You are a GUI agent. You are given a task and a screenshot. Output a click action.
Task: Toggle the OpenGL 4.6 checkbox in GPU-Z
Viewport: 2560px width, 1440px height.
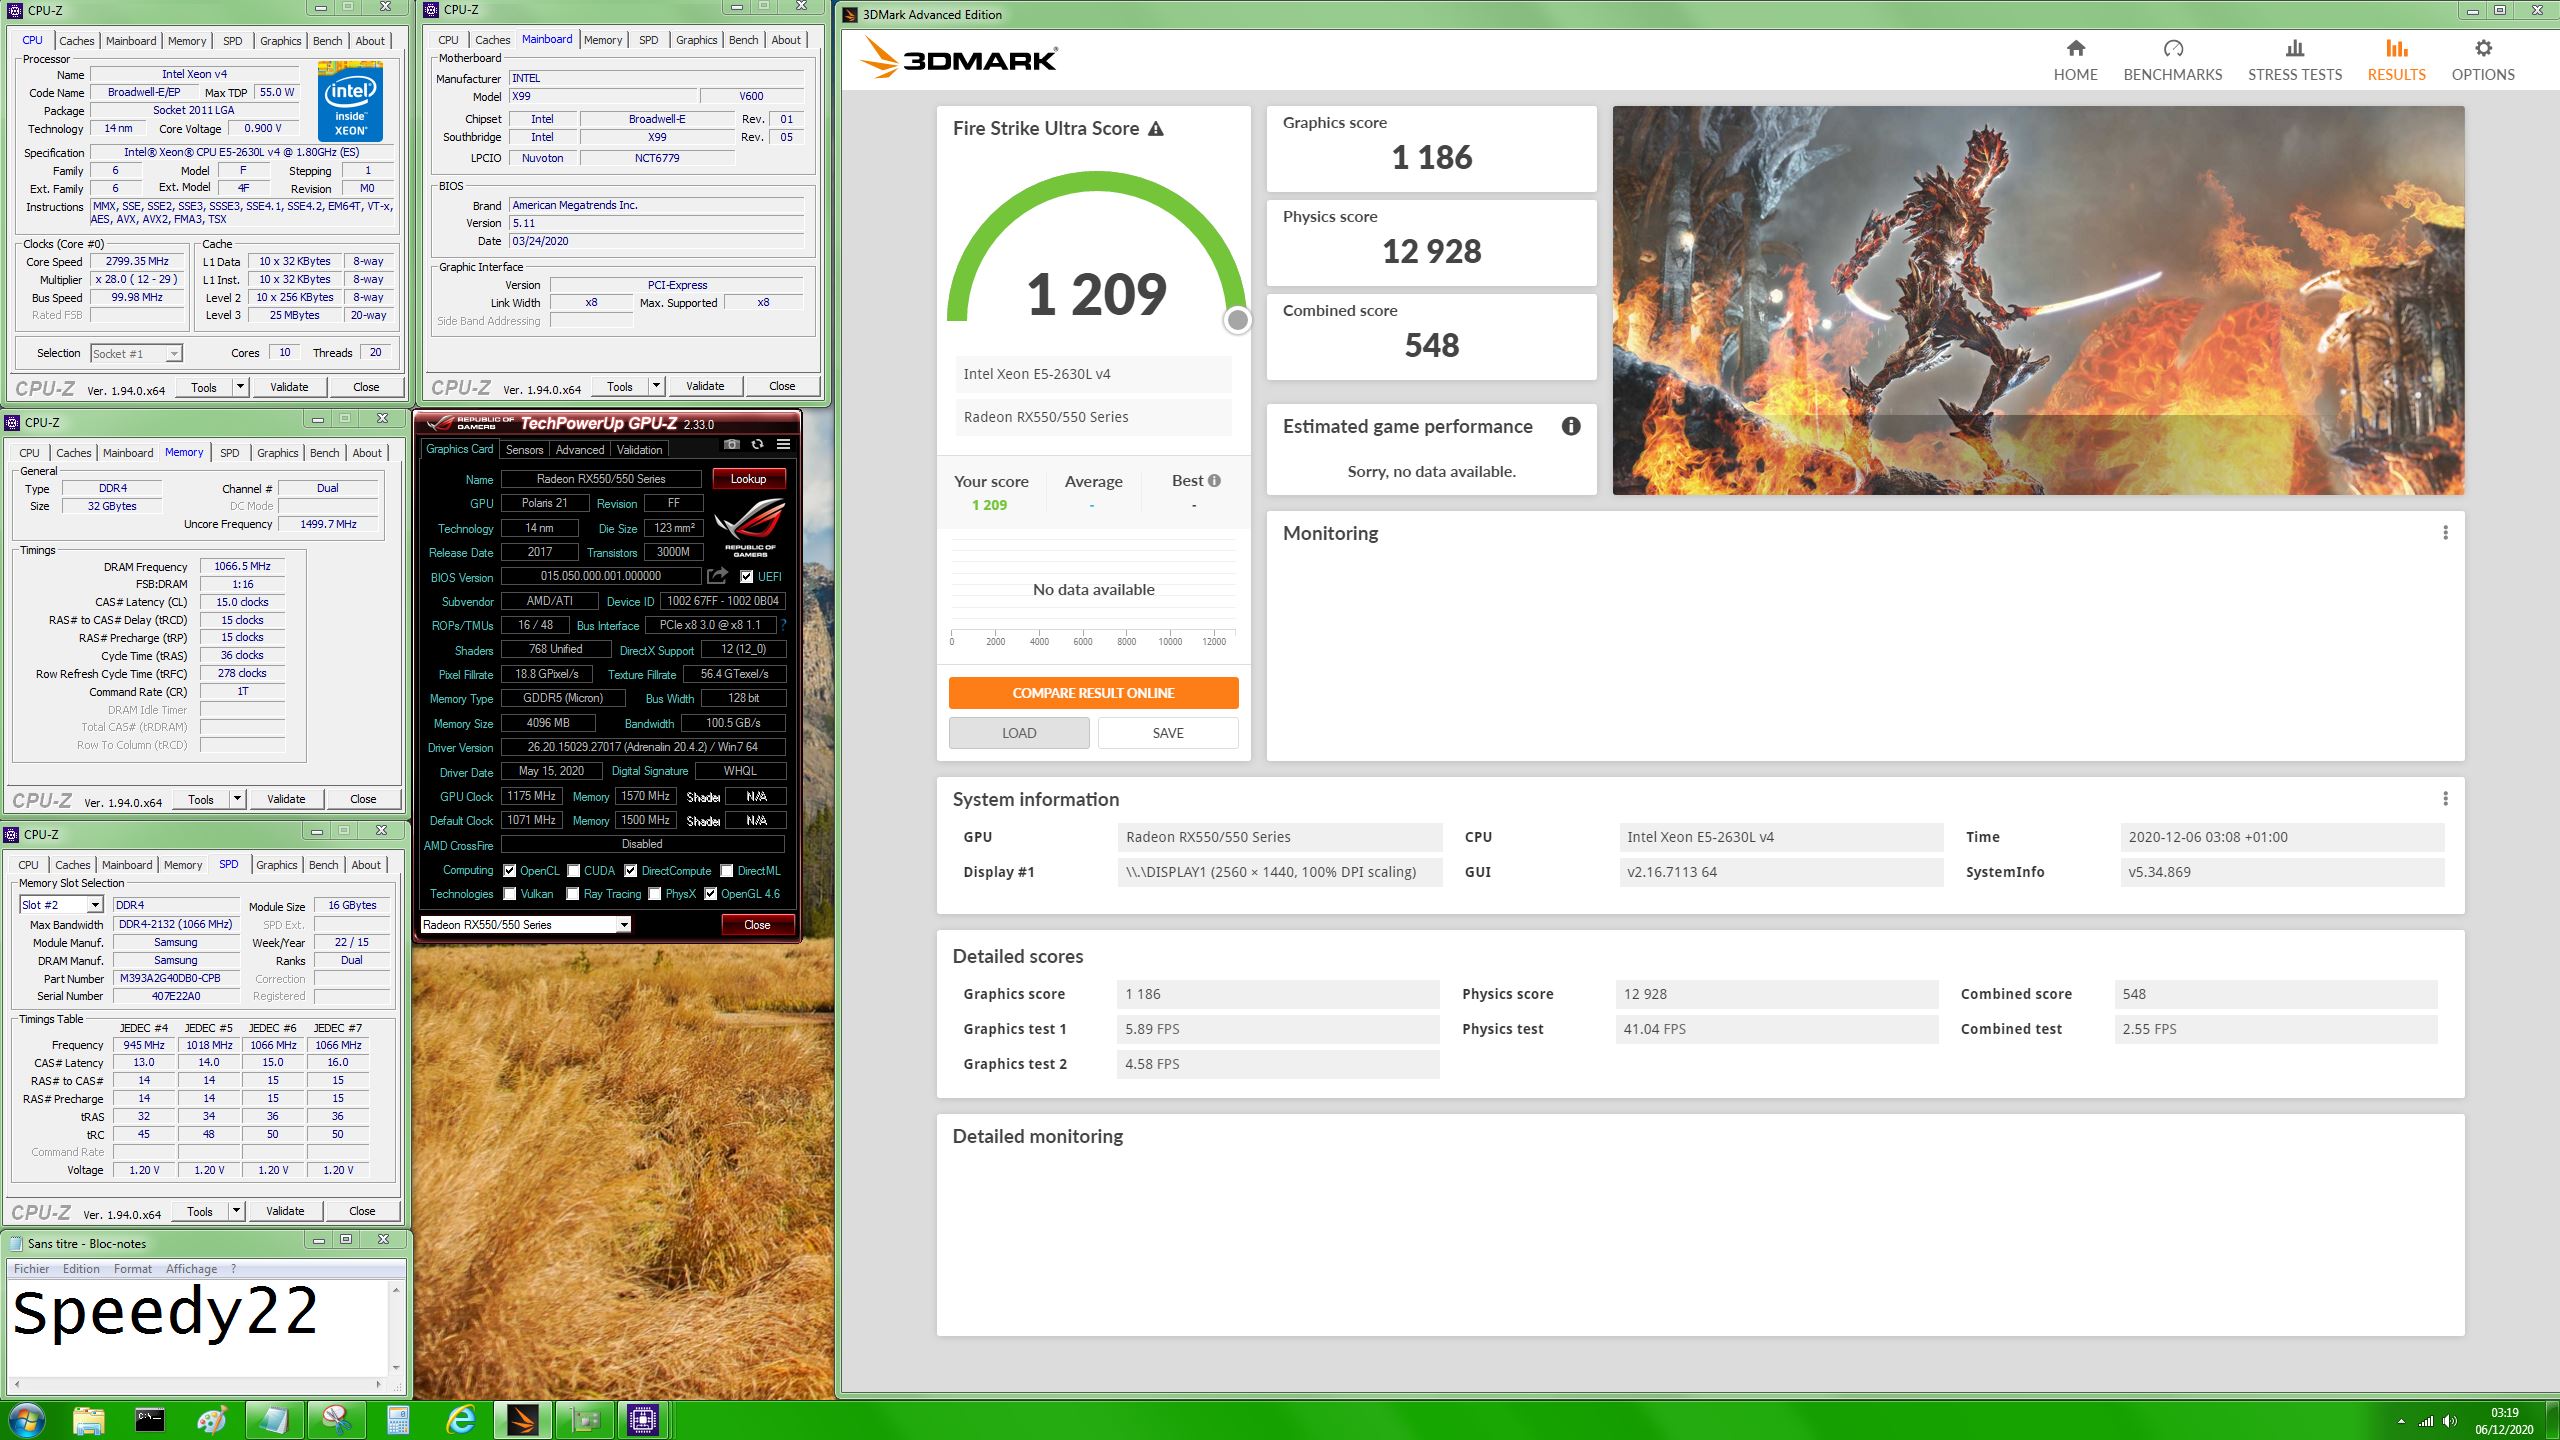[x=710, y=894]
